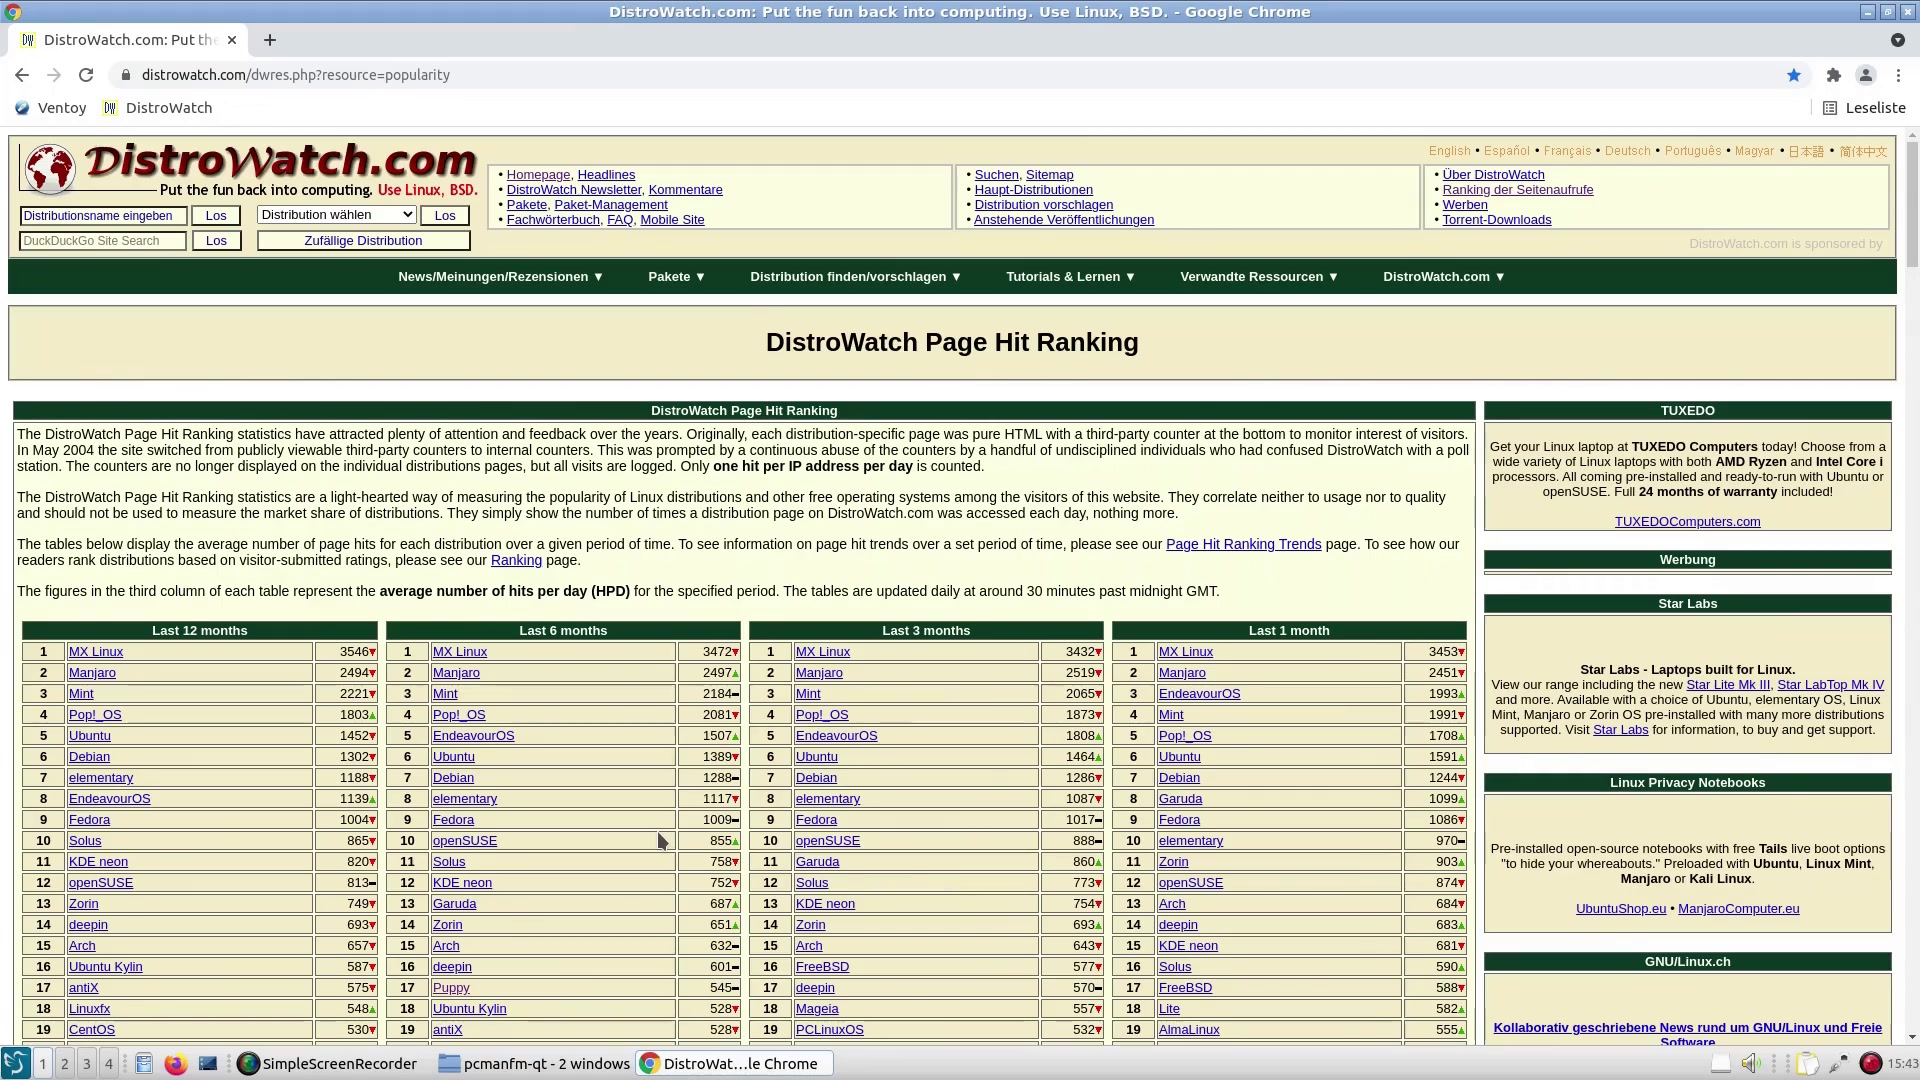The height and width of the screenshot is (1080, 1920).
Task: Switch to virtual desktop 4
Action: pyautogui.click(x=109, y=1064)
